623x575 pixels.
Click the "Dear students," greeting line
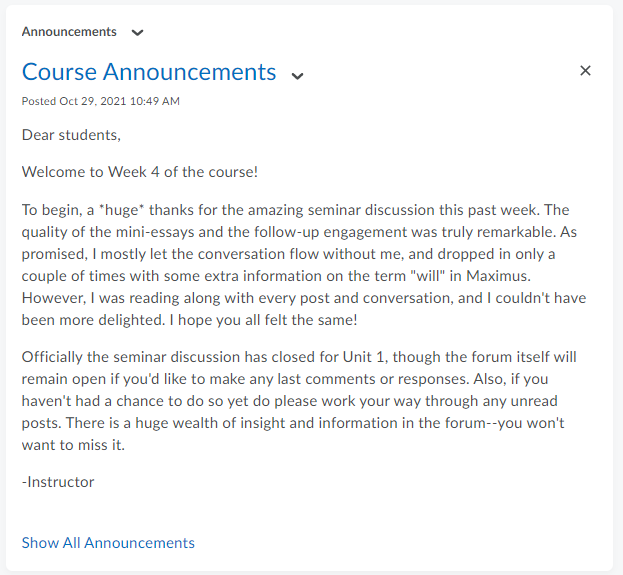tap(71, 135)
